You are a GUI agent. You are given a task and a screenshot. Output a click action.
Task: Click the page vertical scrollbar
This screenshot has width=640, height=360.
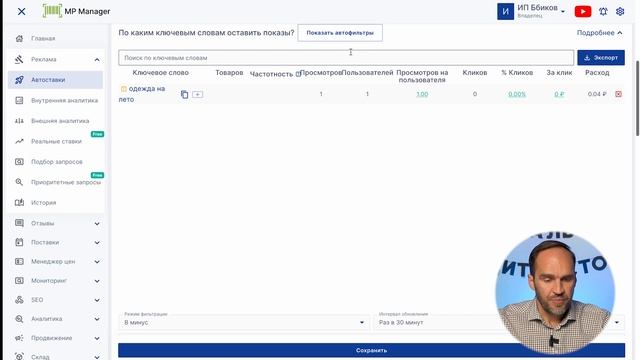(637, 99)
